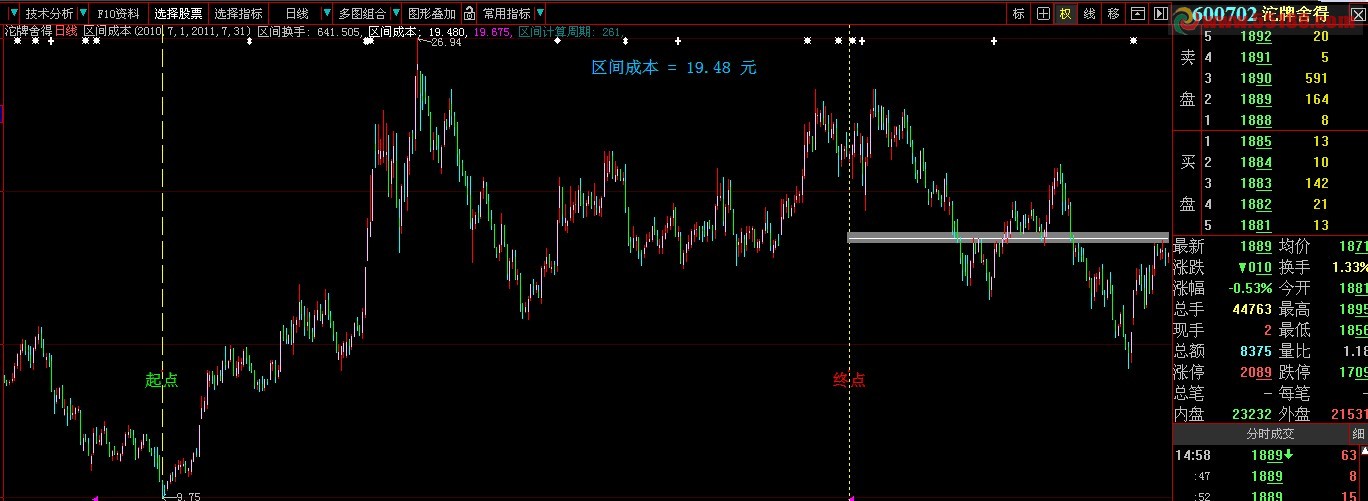
Task: Click the magenta triangle marker at bottom left
Action: 95,497
